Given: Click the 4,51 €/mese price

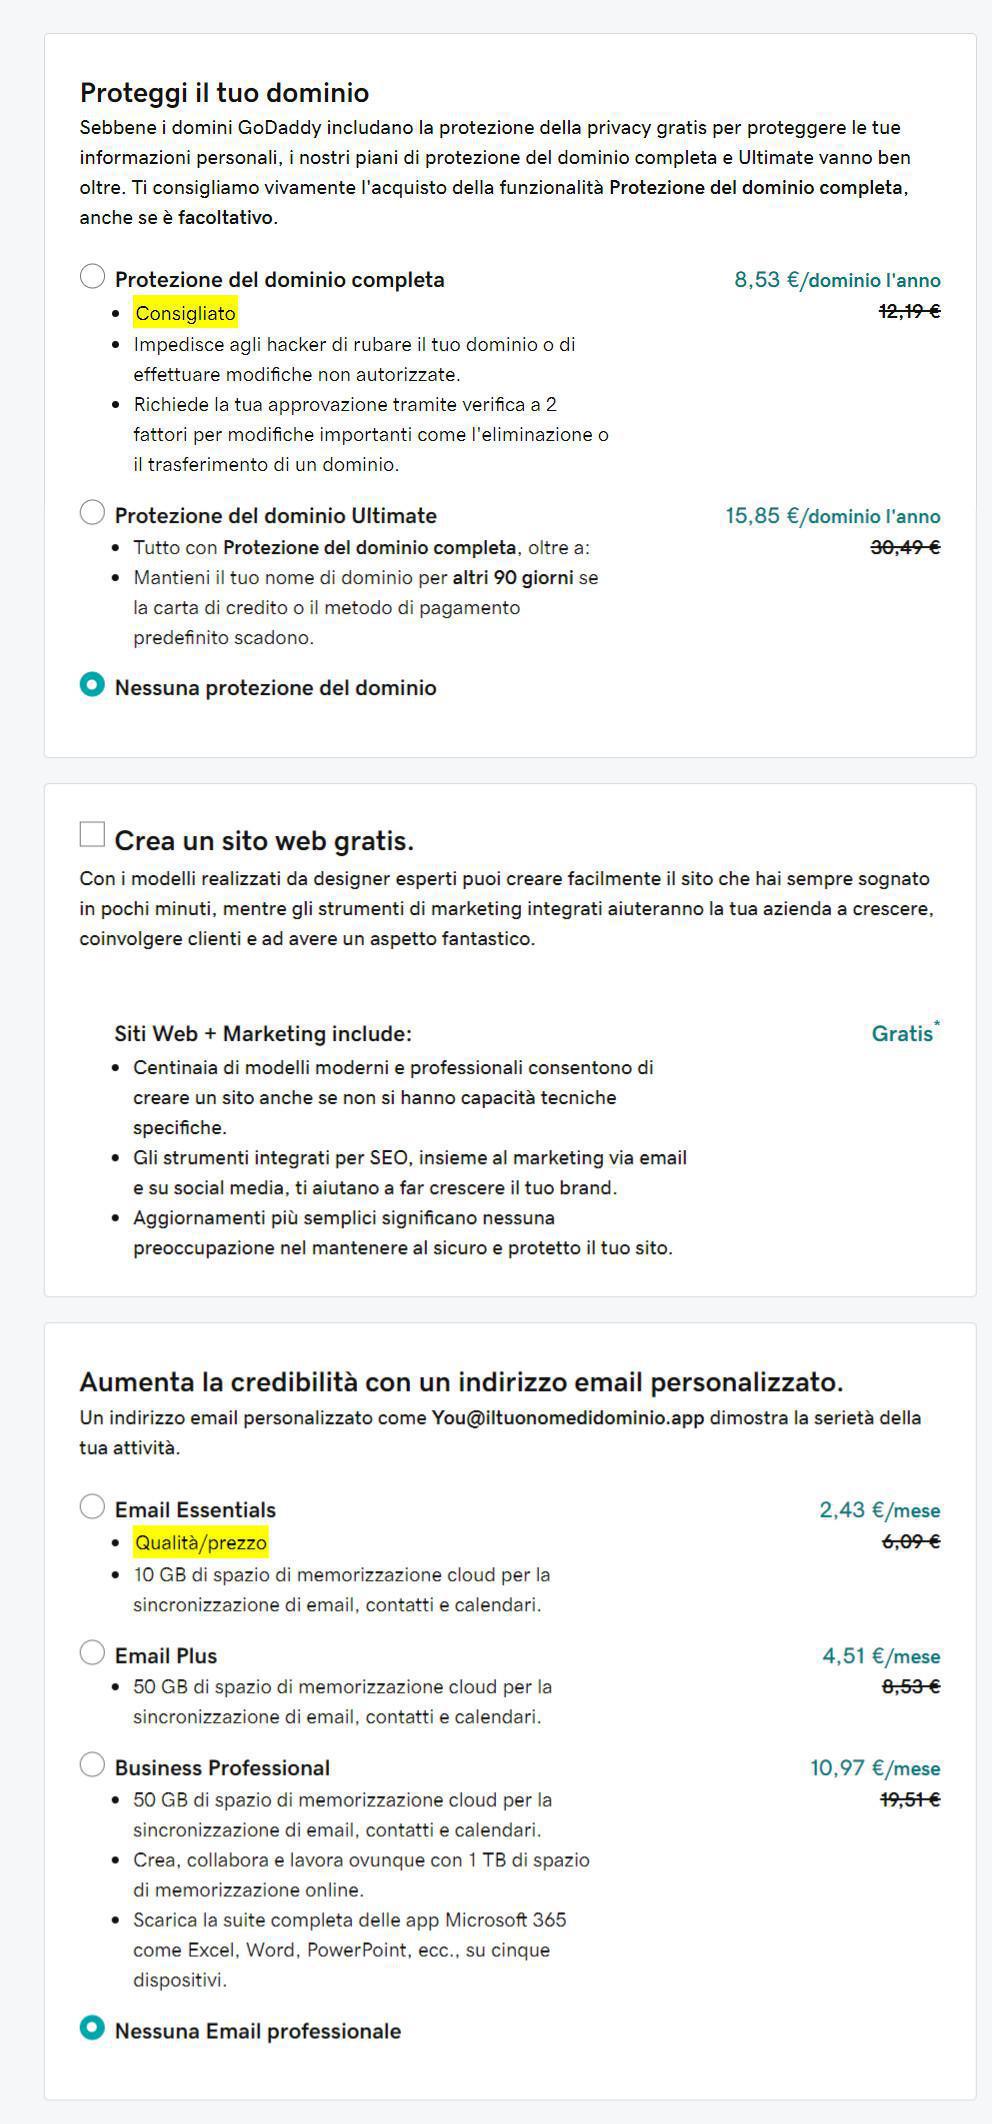Looking at the screenshot, I should (x=880, y=1656).
